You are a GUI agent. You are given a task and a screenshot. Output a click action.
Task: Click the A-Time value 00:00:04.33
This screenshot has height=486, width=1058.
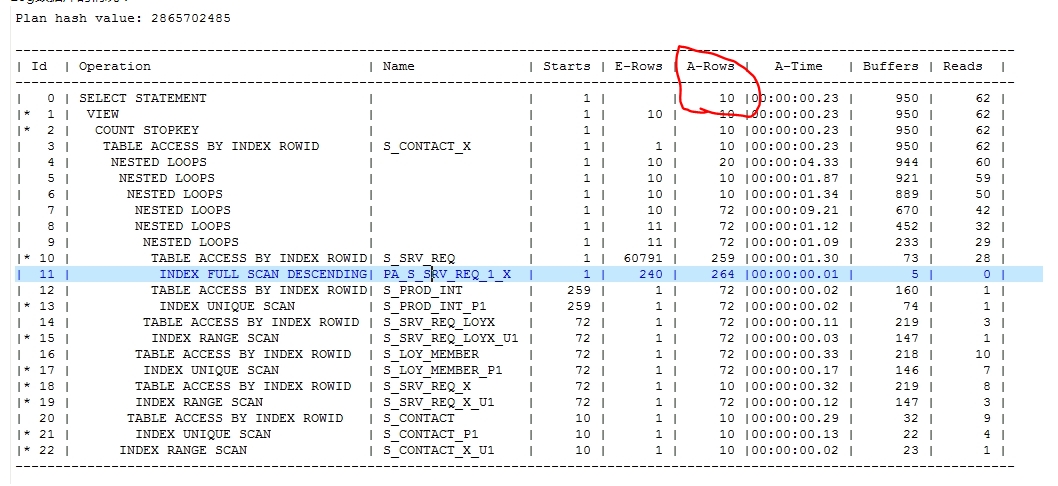(795, 163)
